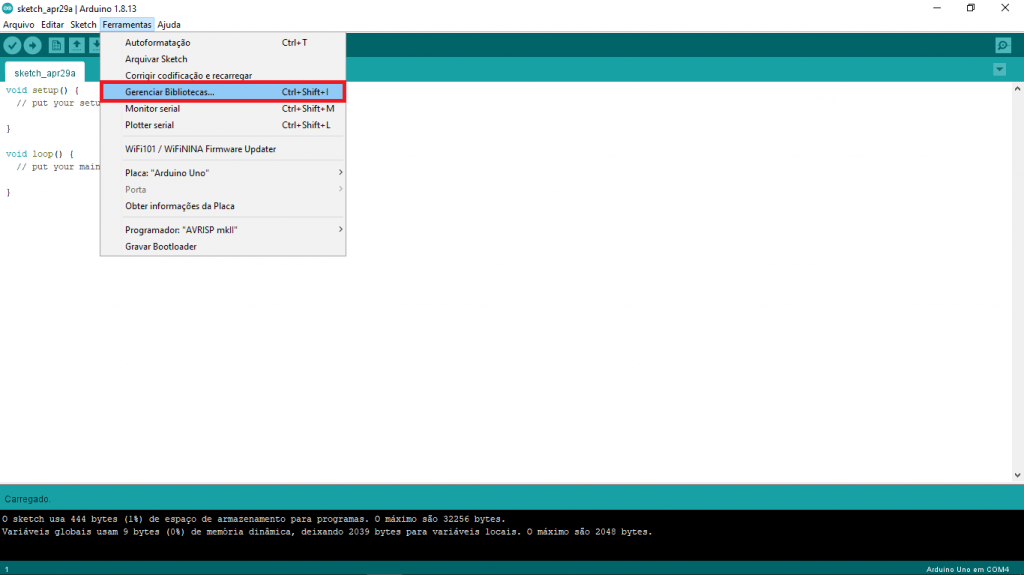Select Gravar Bootloader menu item
The height and width of the screenshot is (575, 1024).
pyautogui.click(x=160, y=246)
